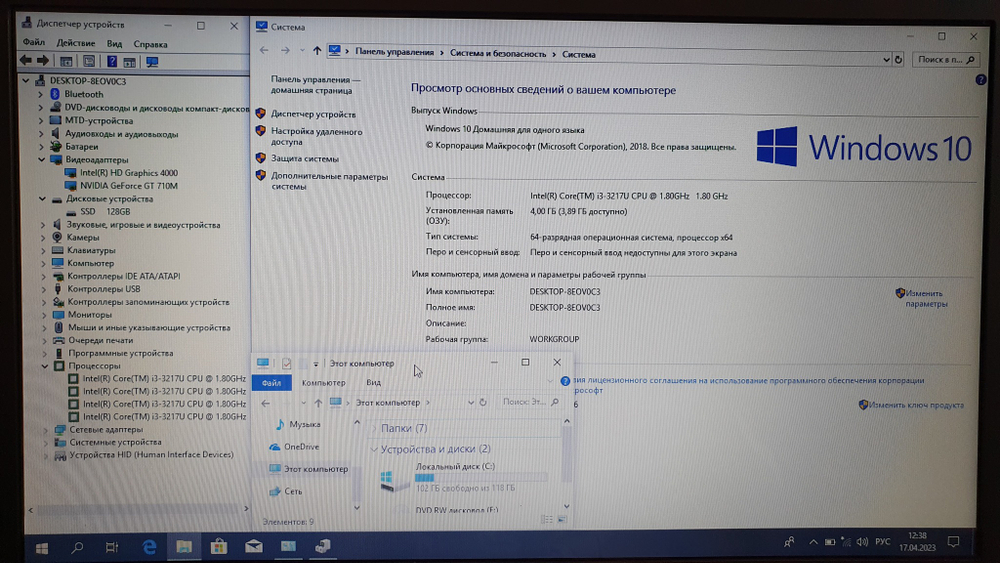Open Диспетчер устройств link in System sidebar

[x=313, y=114]
